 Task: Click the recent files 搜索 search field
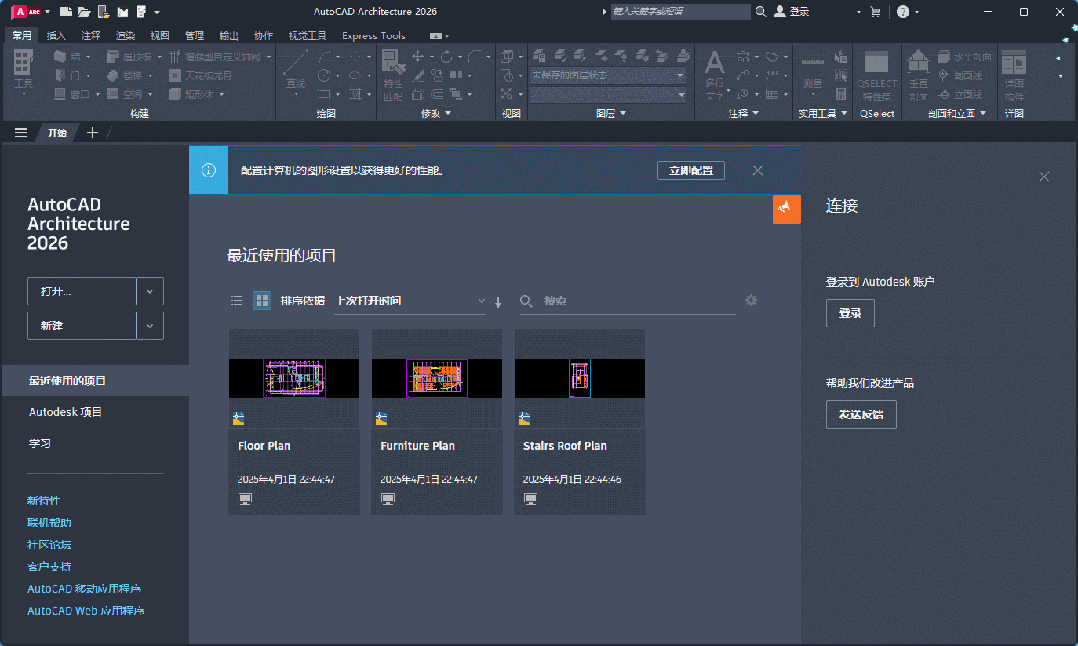627,301
